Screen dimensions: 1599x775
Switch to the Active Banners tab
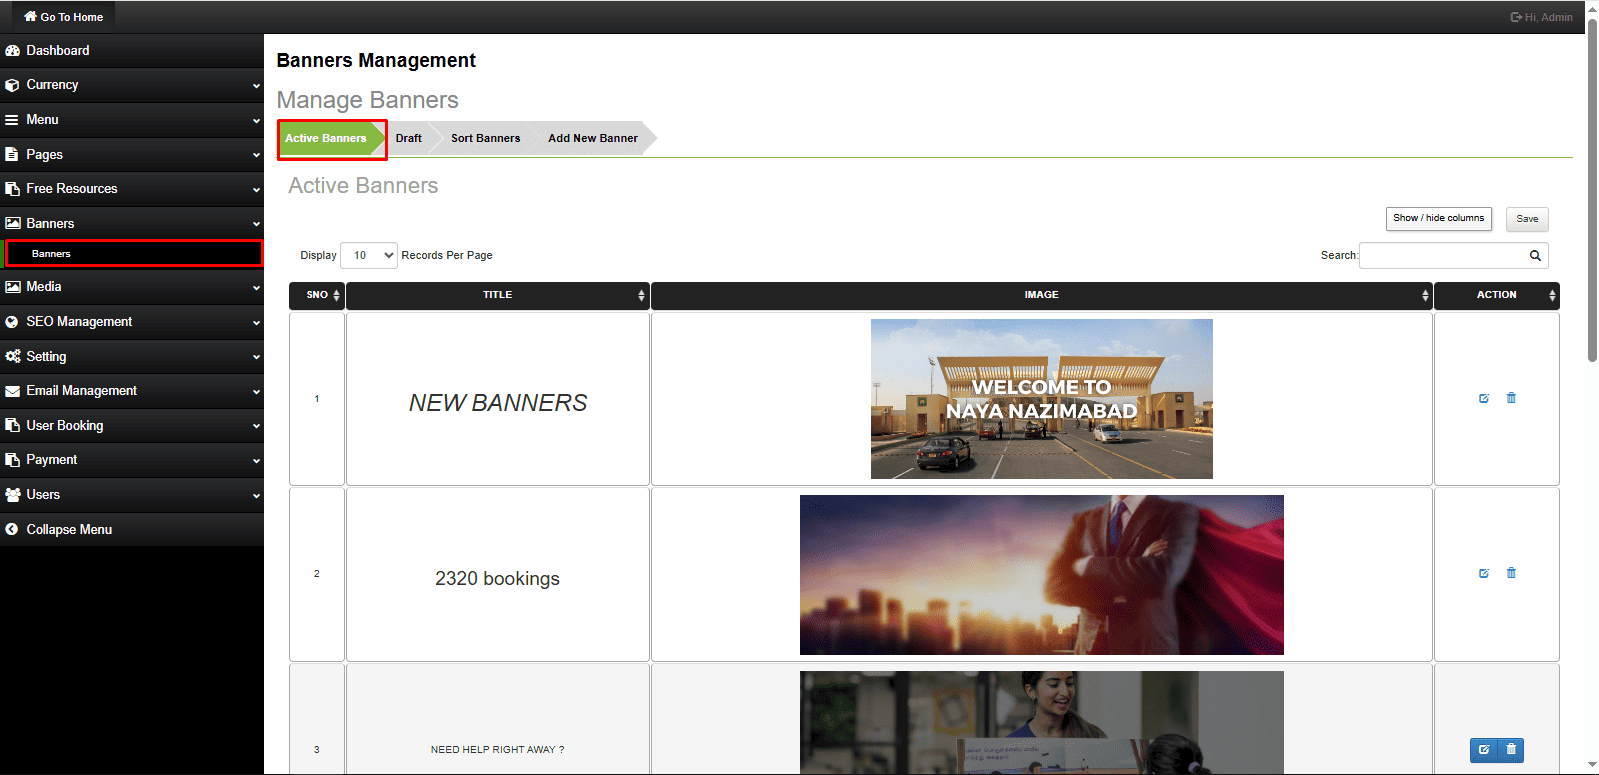[326, 139]
